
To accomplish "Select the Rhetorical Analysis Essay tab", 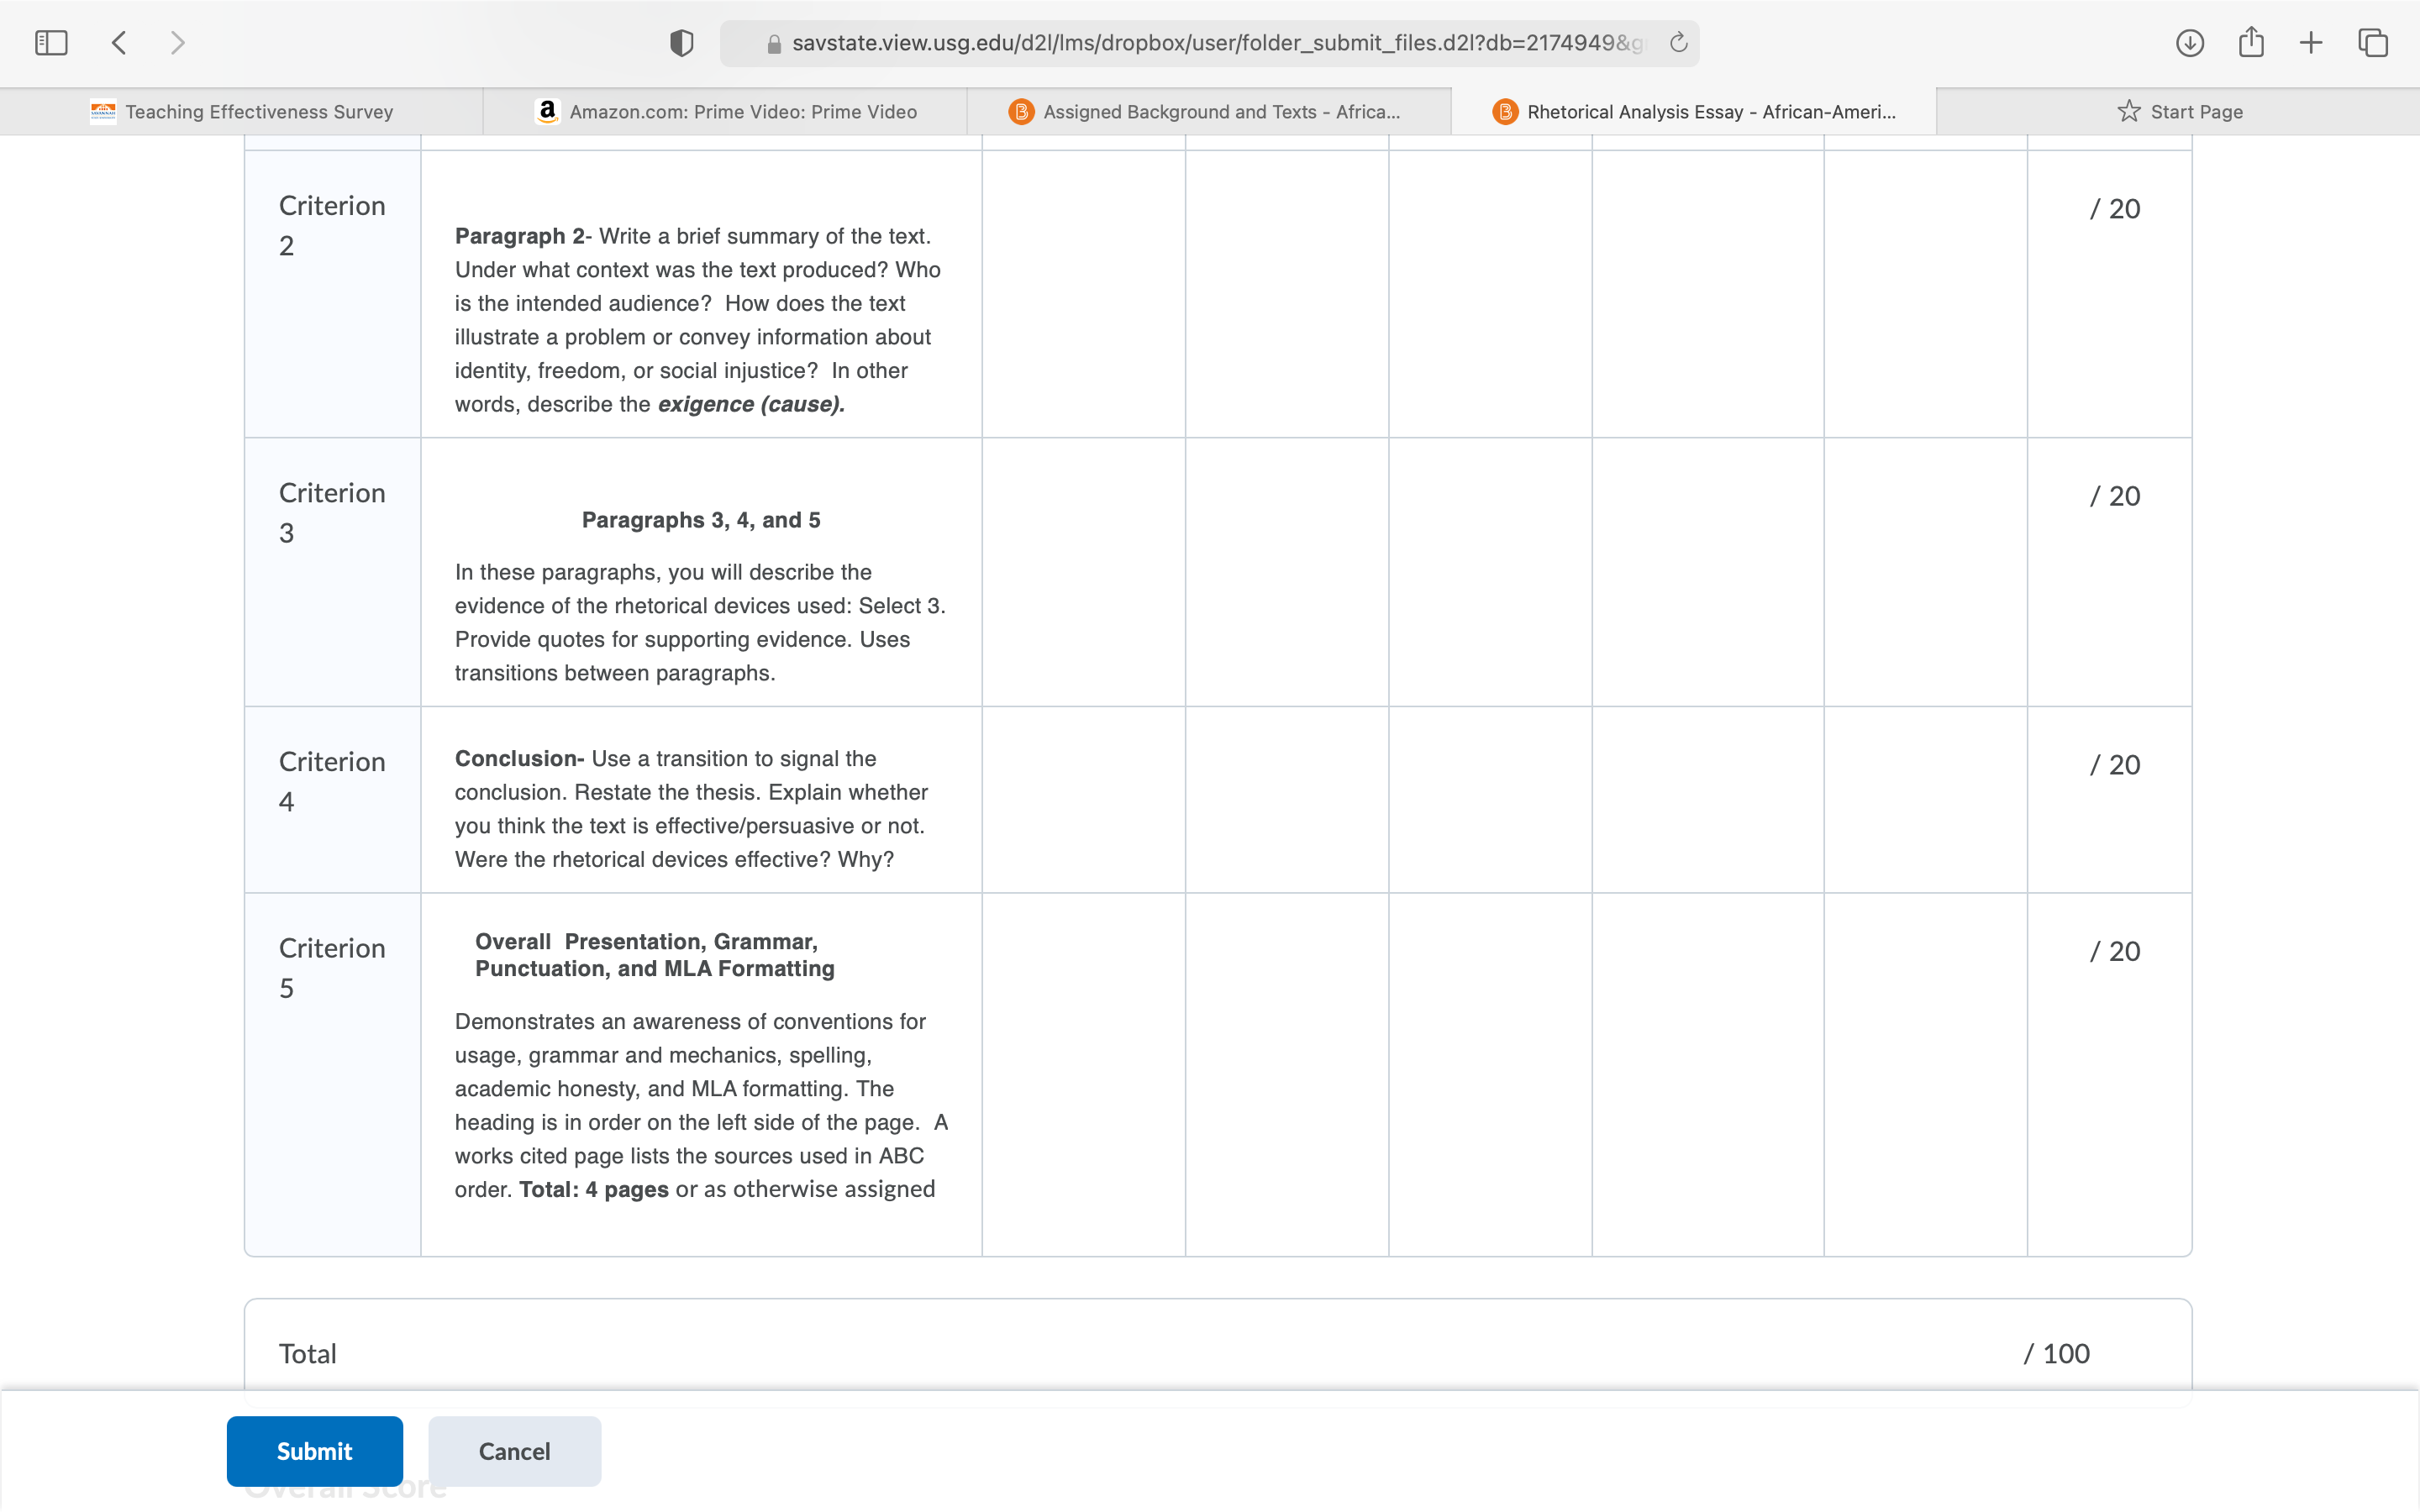I will 1694,112.
